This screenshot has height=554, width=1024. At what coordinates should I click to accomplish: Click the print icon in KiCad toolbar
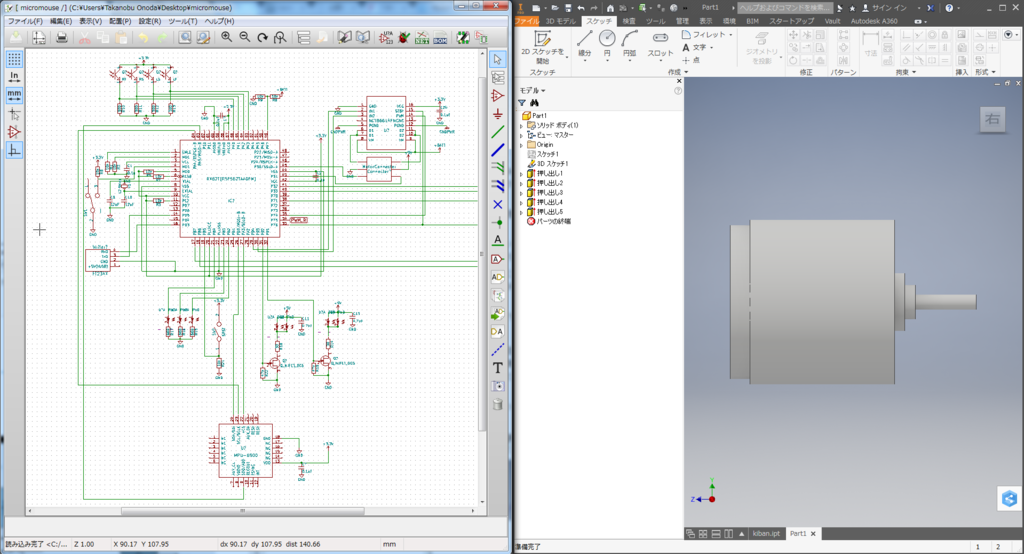(x=62, y=38)
